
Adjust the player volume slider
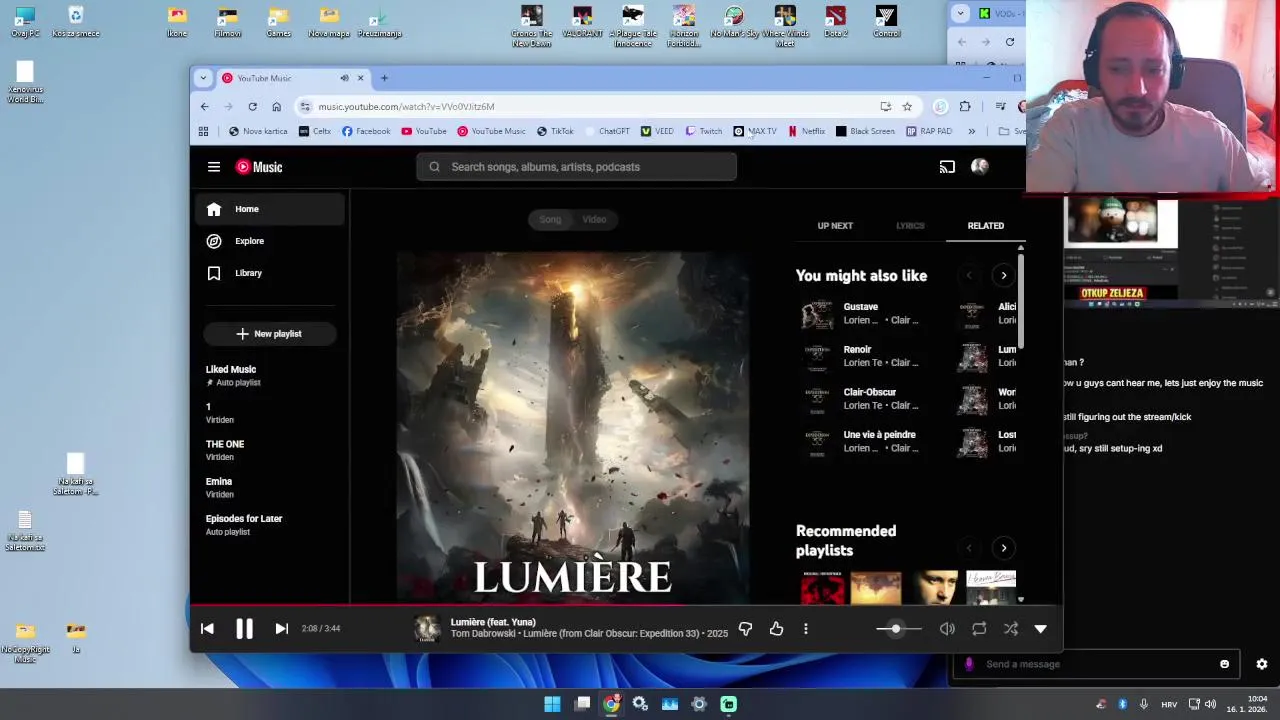pos(897,628)
